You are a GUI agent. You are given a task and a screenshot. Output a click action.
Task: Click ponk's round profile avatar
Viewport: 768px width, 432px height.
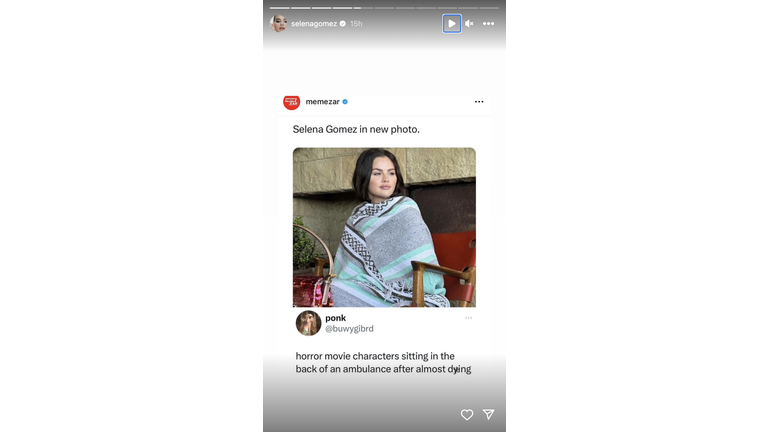pos(308,323)
